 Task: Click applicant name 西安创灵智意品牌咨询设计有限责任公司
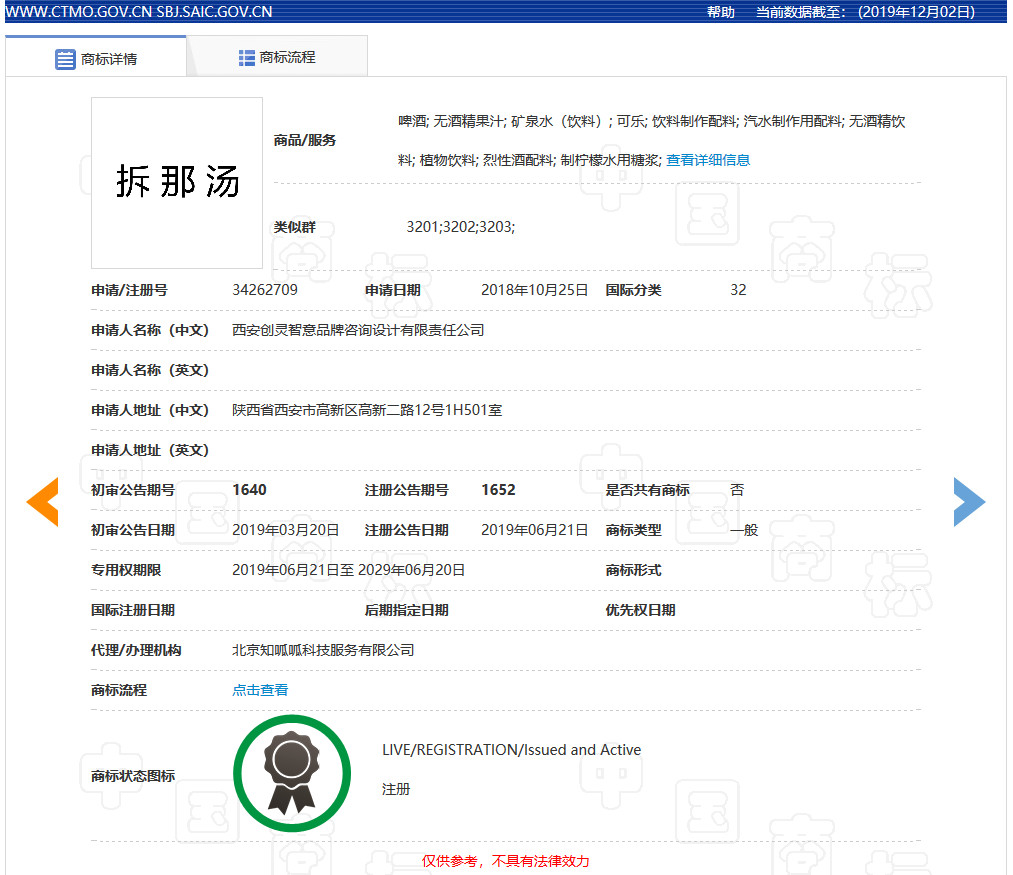point(357,329)
